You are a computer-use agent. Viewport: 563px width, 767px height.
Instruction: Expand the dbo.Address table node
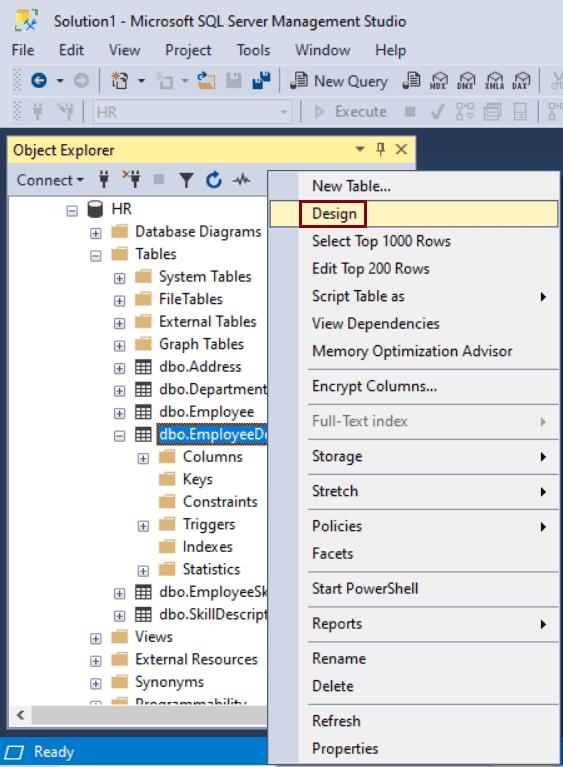pos(119,368)
